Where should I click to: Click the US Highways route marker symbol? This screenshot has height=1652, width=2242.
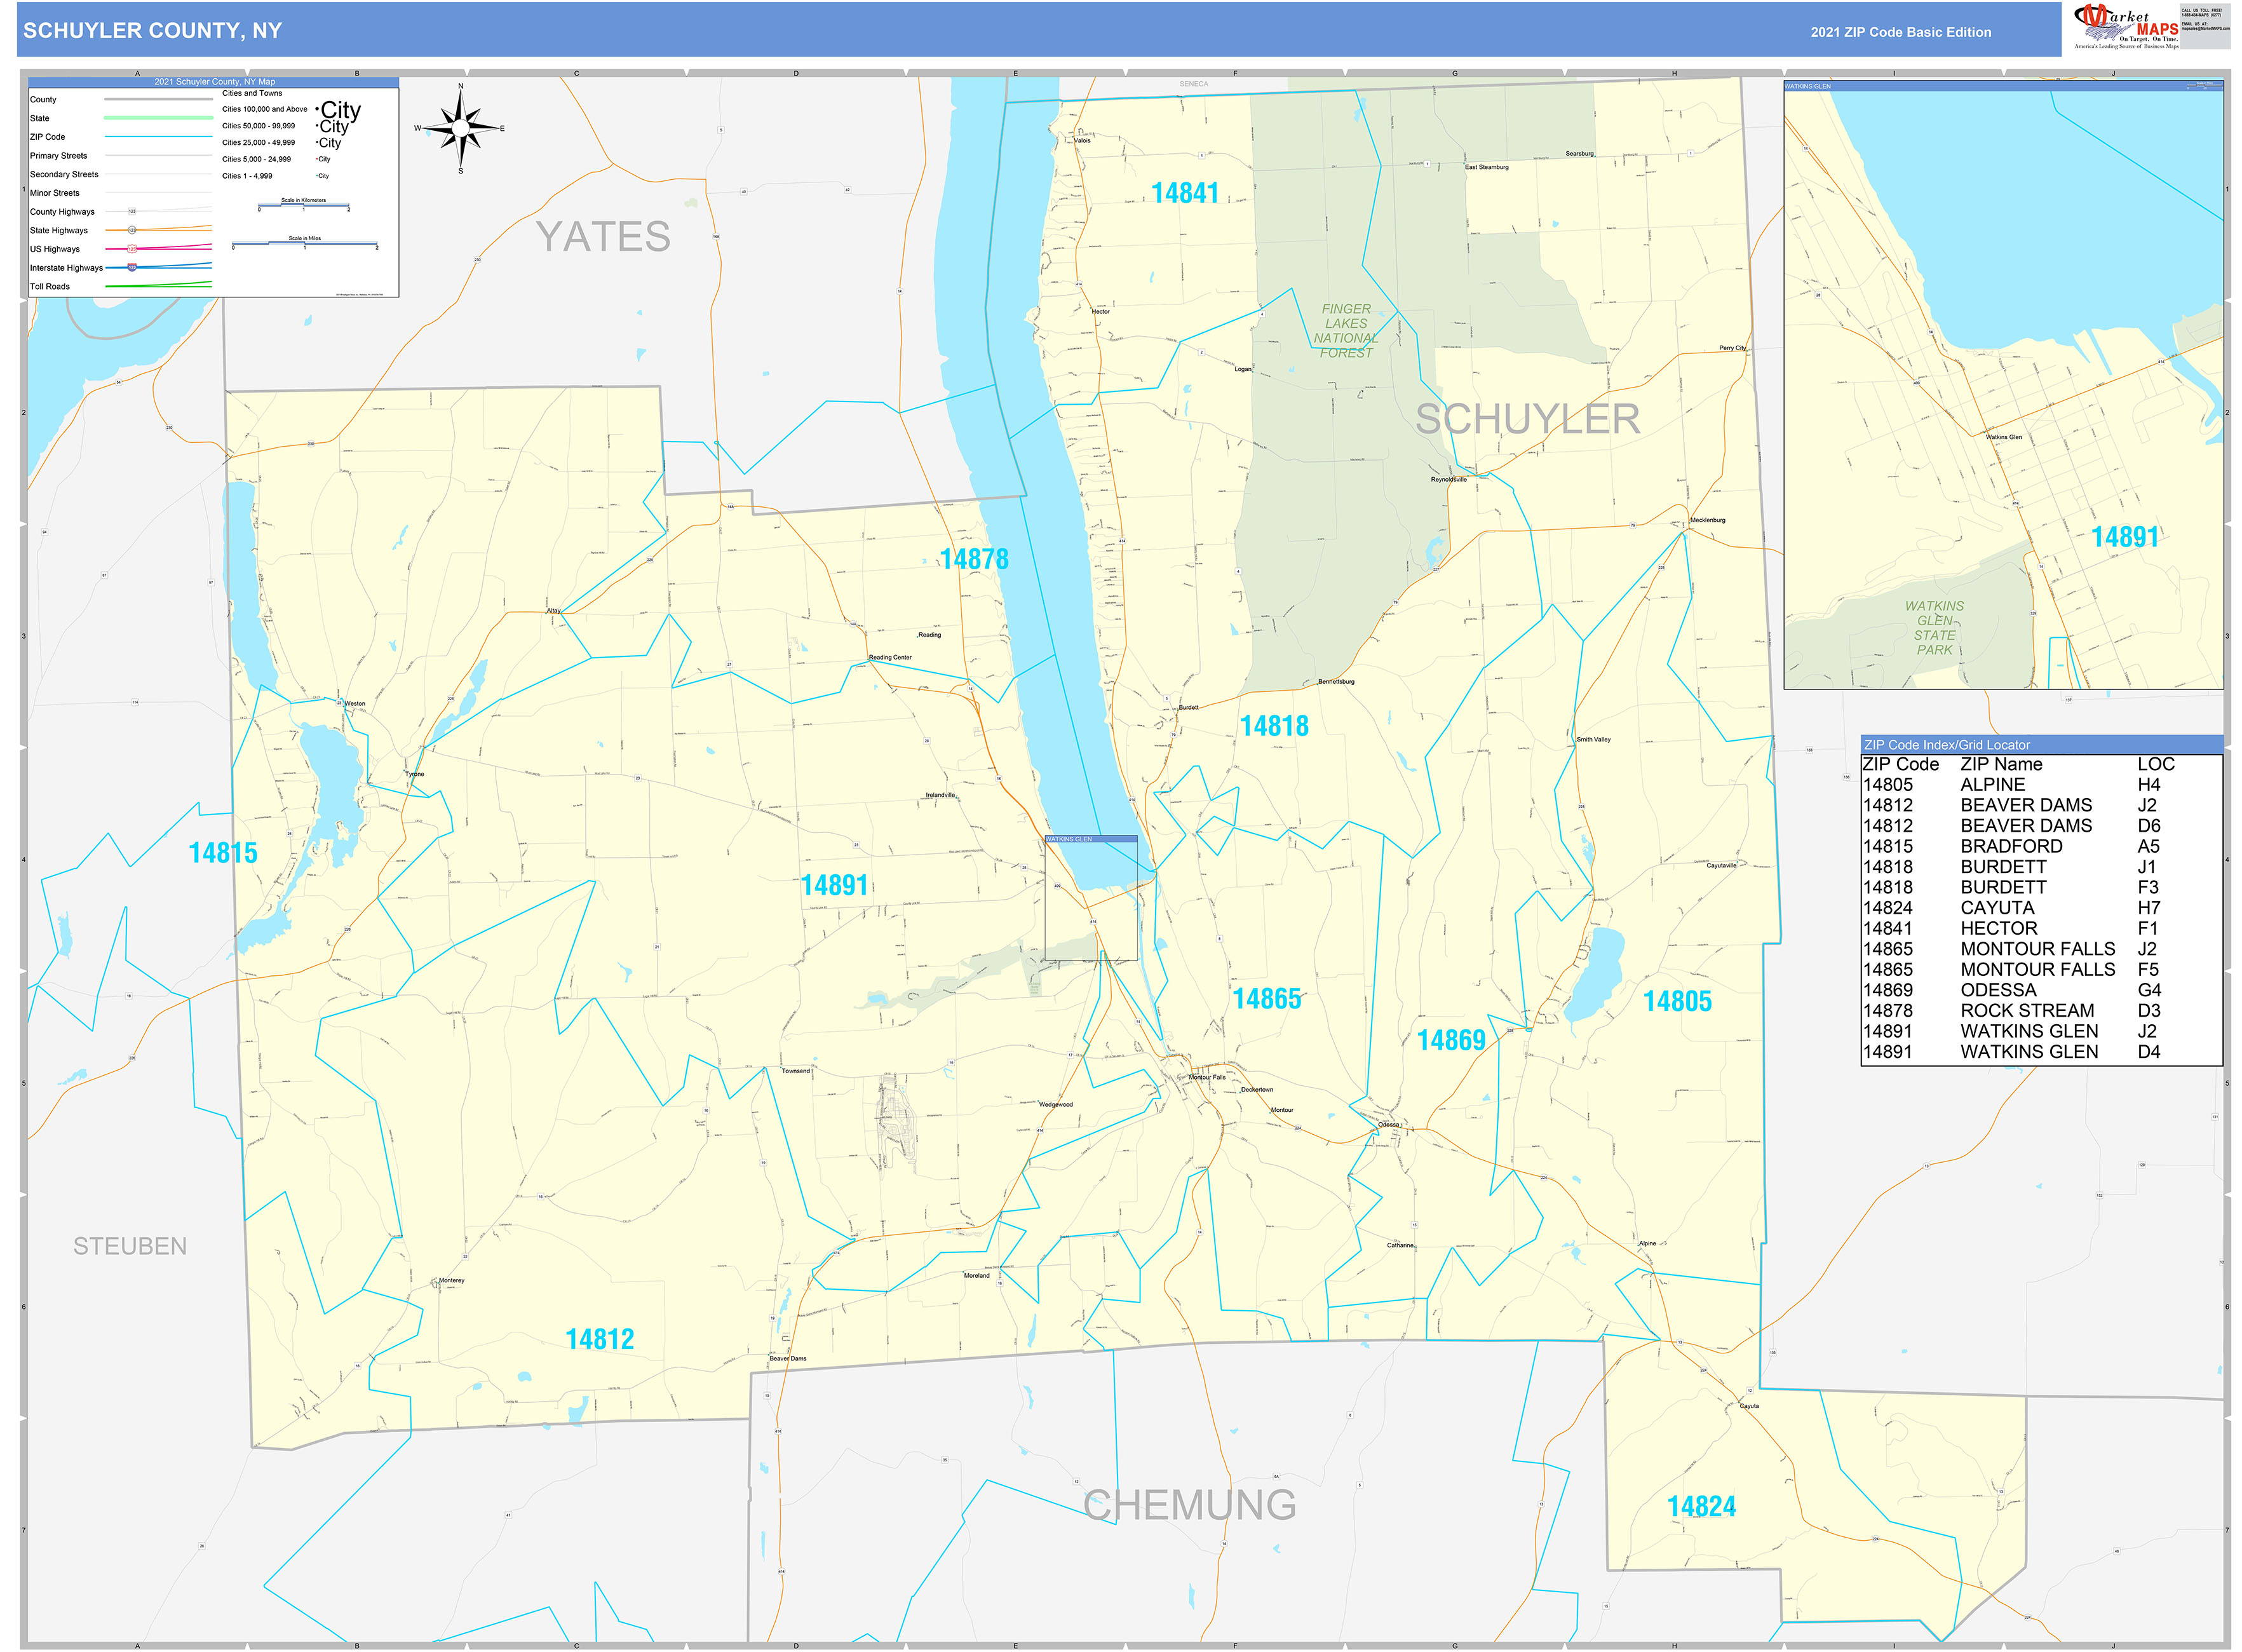tap(132, 249)
